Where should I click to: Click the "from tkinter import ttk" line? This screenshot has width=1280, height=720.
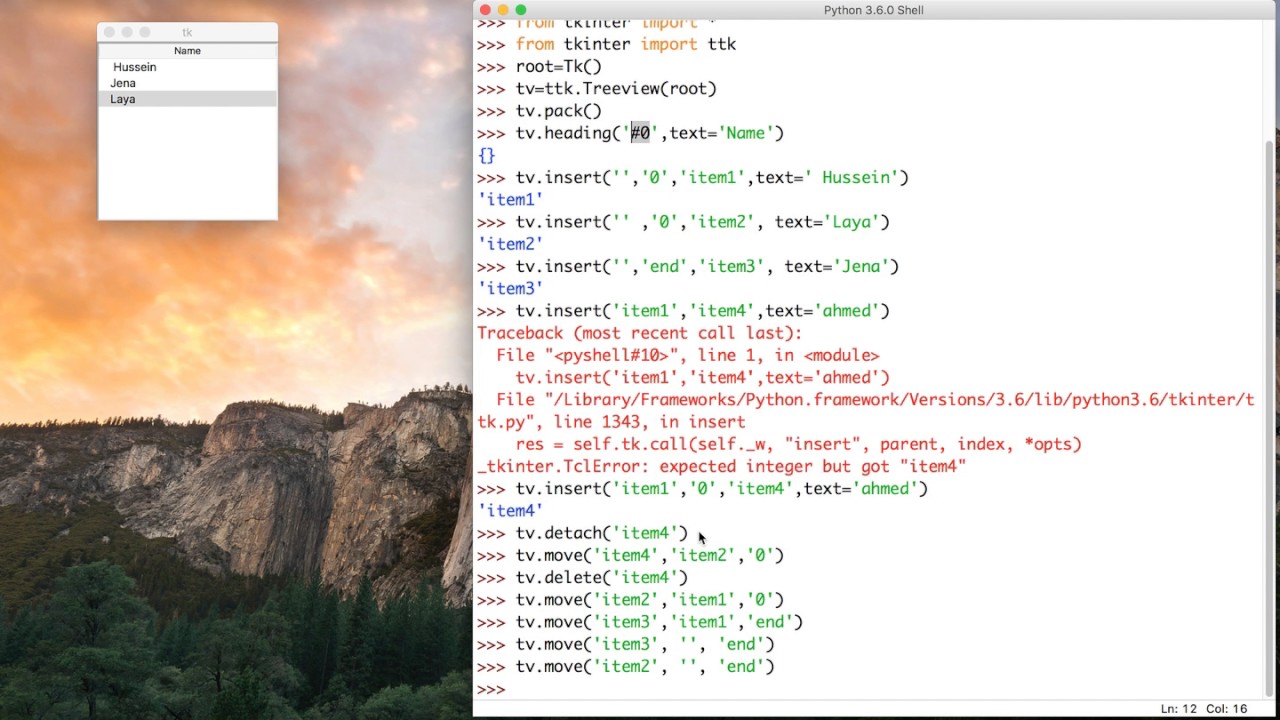625,44
